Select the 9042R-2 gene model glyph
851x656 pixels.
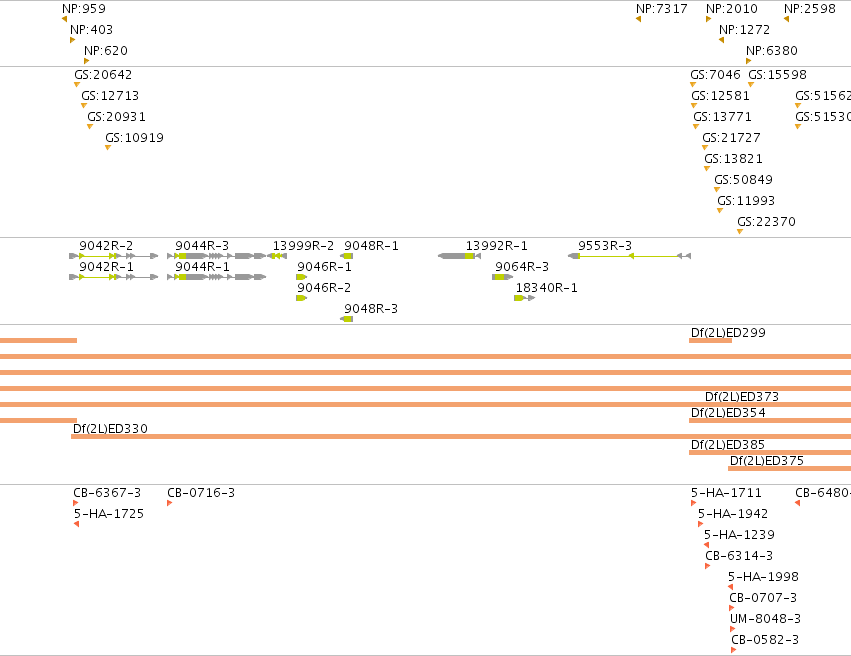(x=113, y=256)
